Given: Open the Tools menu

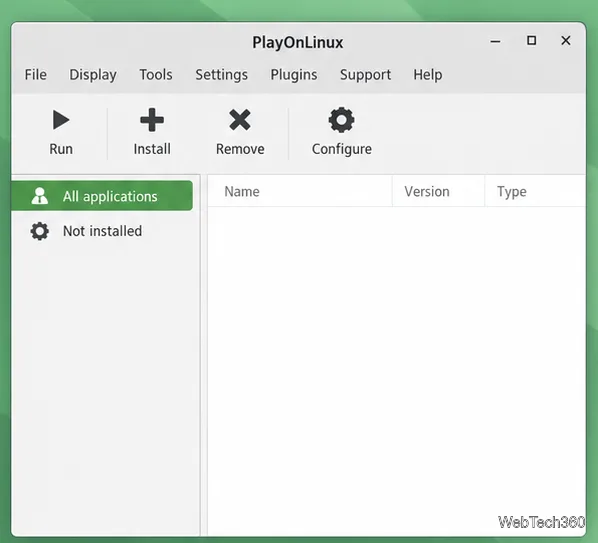Looking at the screenshot, I should click(x=156, y=74).
